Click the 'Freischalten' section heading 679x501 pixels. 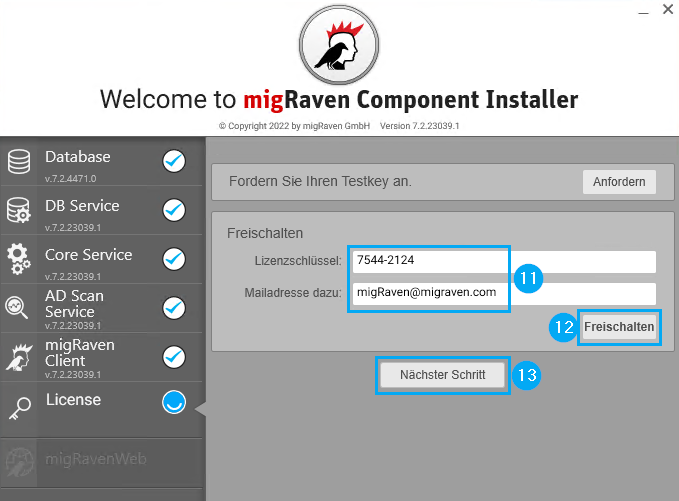tap(265, 233)
